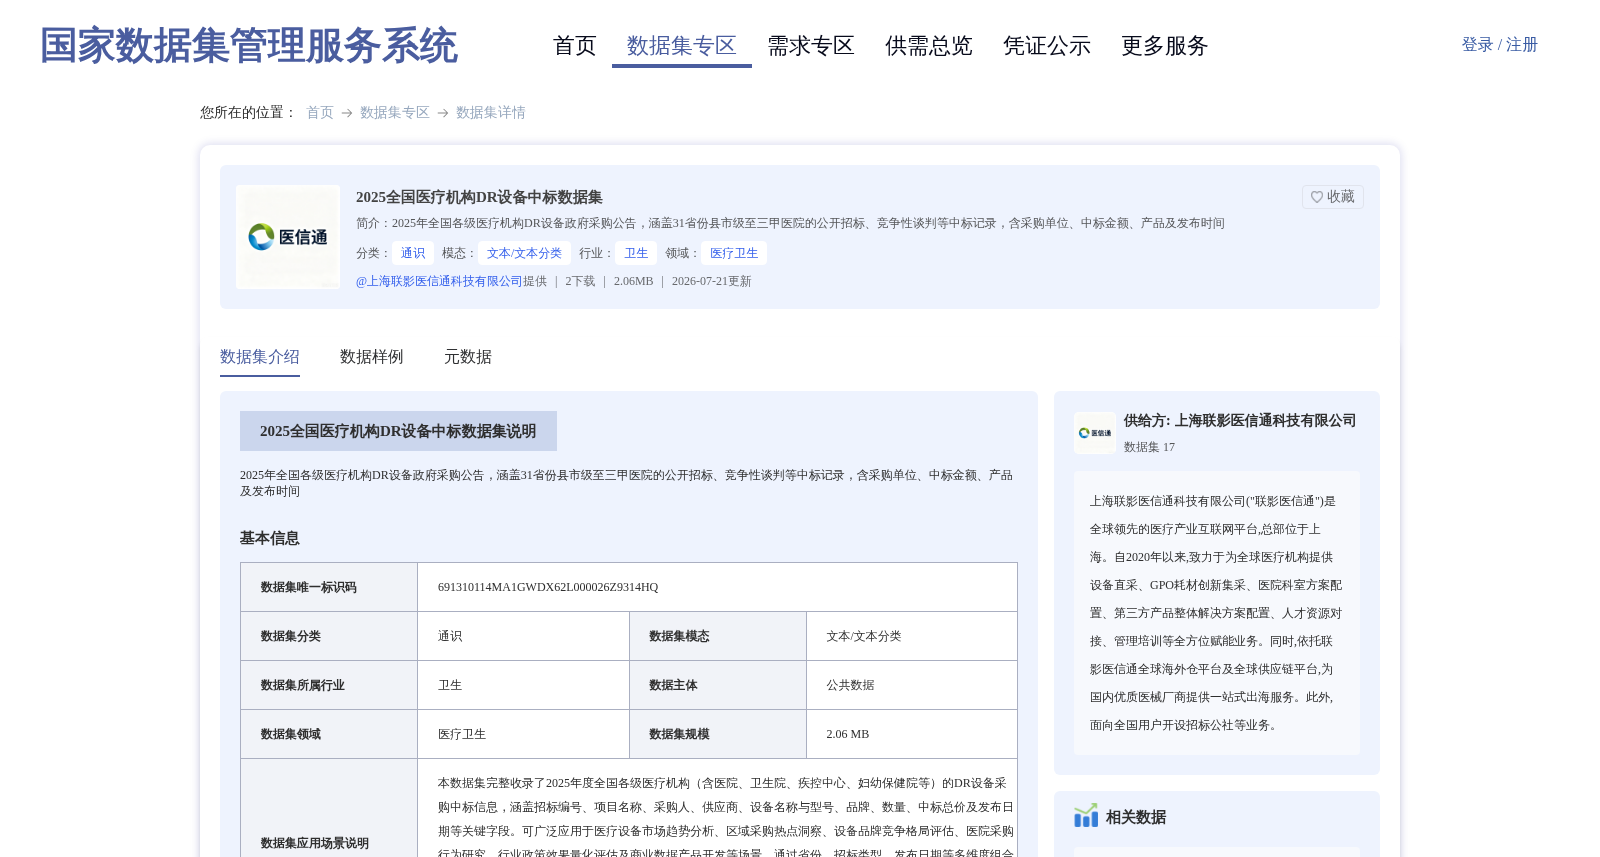Click 数据集专区 in the breadcrumb trail
1600x857 pixels.
point(394,113)
